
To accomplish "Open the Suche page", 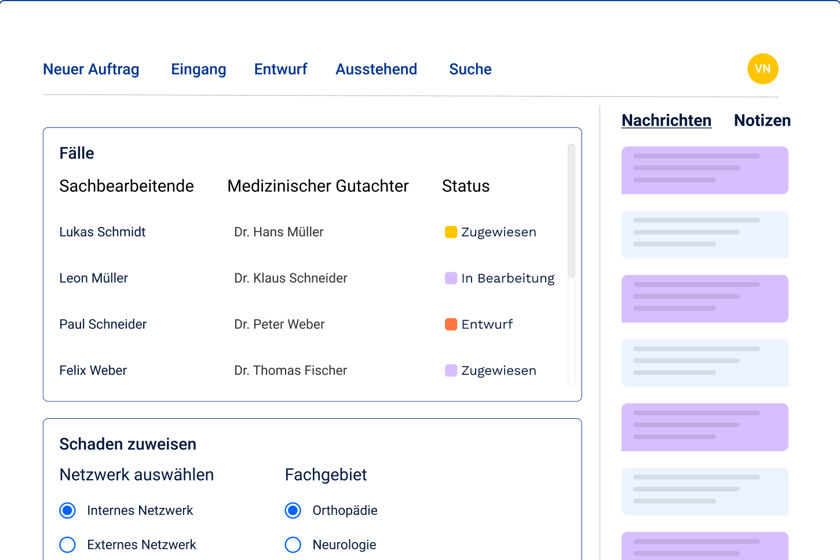I will tap(470, 69).
